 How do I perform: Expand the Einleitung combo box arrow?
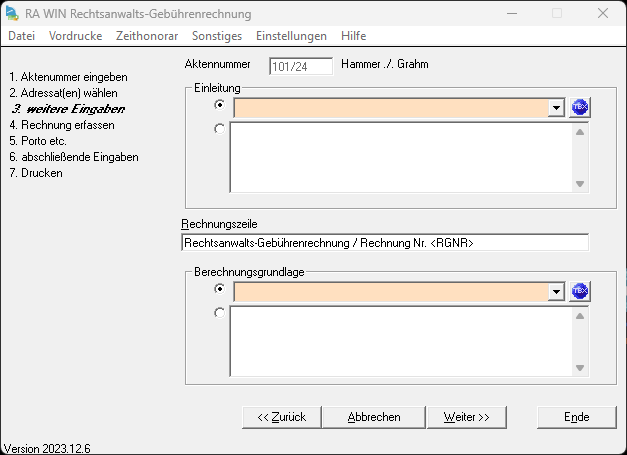[x=556, y=108]
